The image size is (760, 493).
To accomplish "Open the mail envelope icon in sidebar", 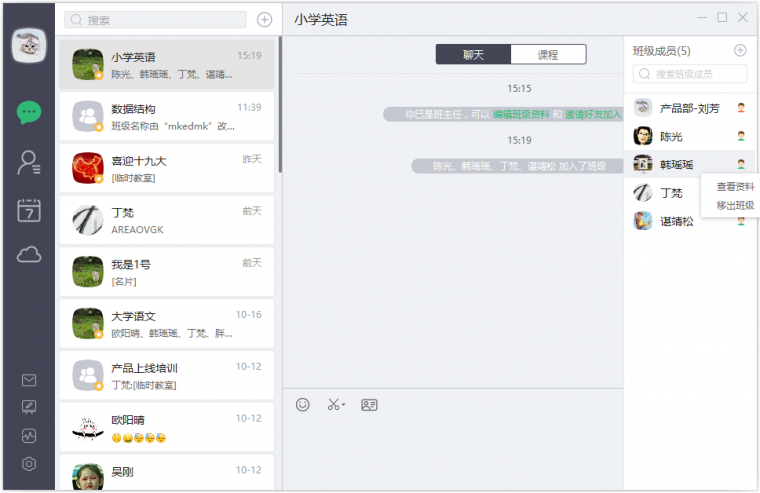I will tap(29, 380).
